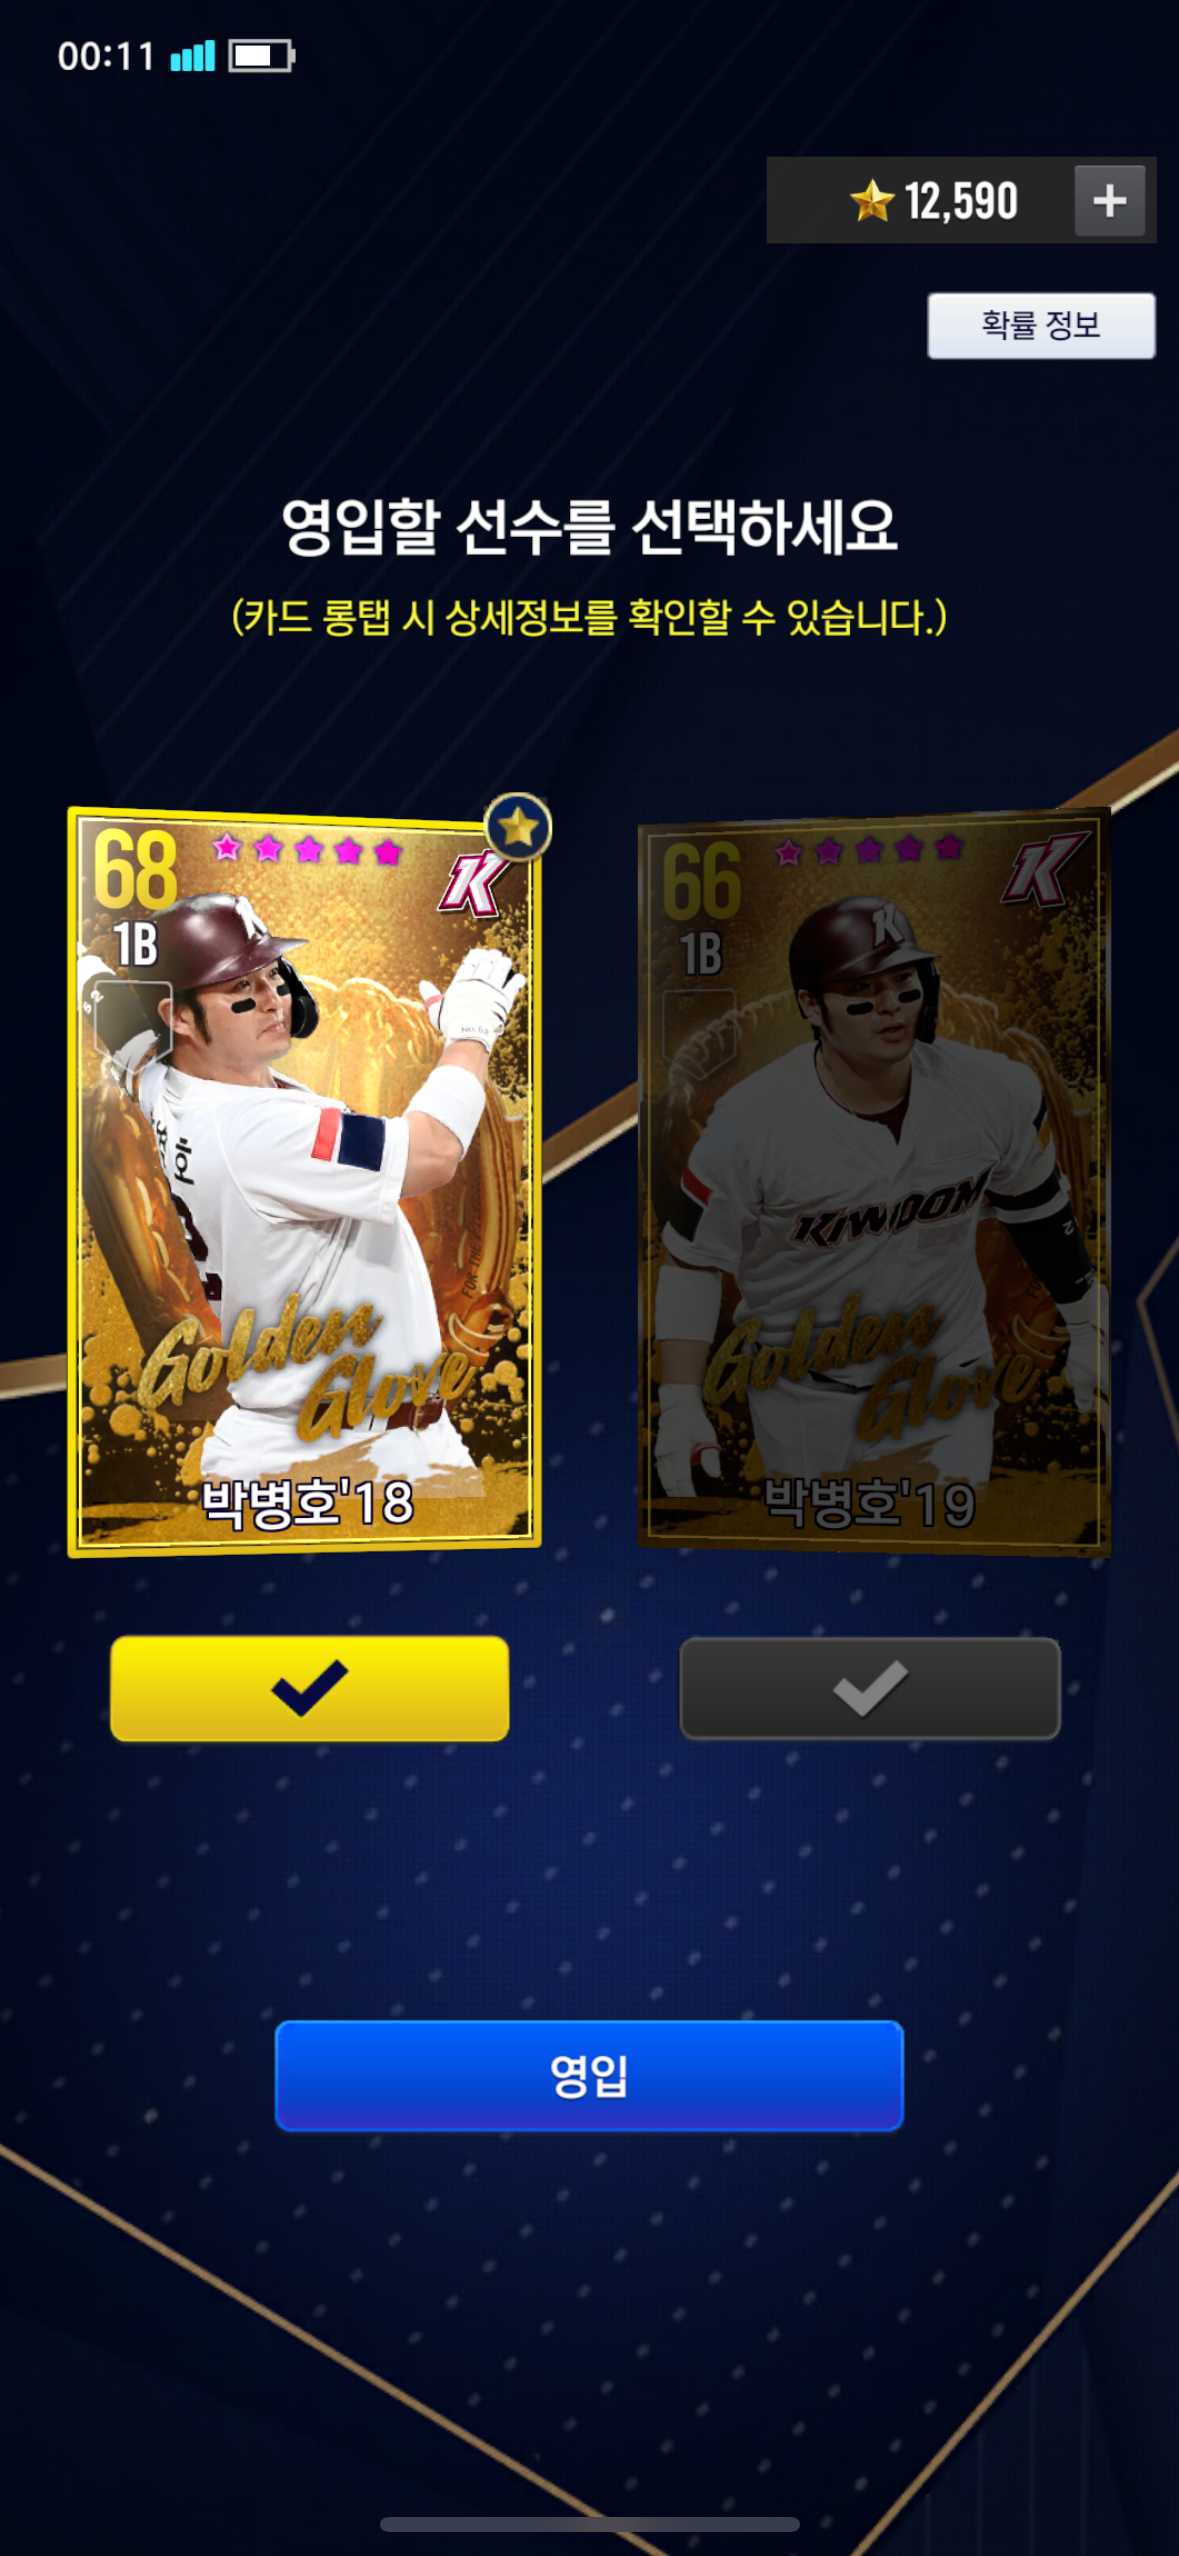The height and width of the screenshot is (2556, 1179).
Task: Tap the Kiwoom logo on the 66 card
Action: click(x=1044, y=869)
